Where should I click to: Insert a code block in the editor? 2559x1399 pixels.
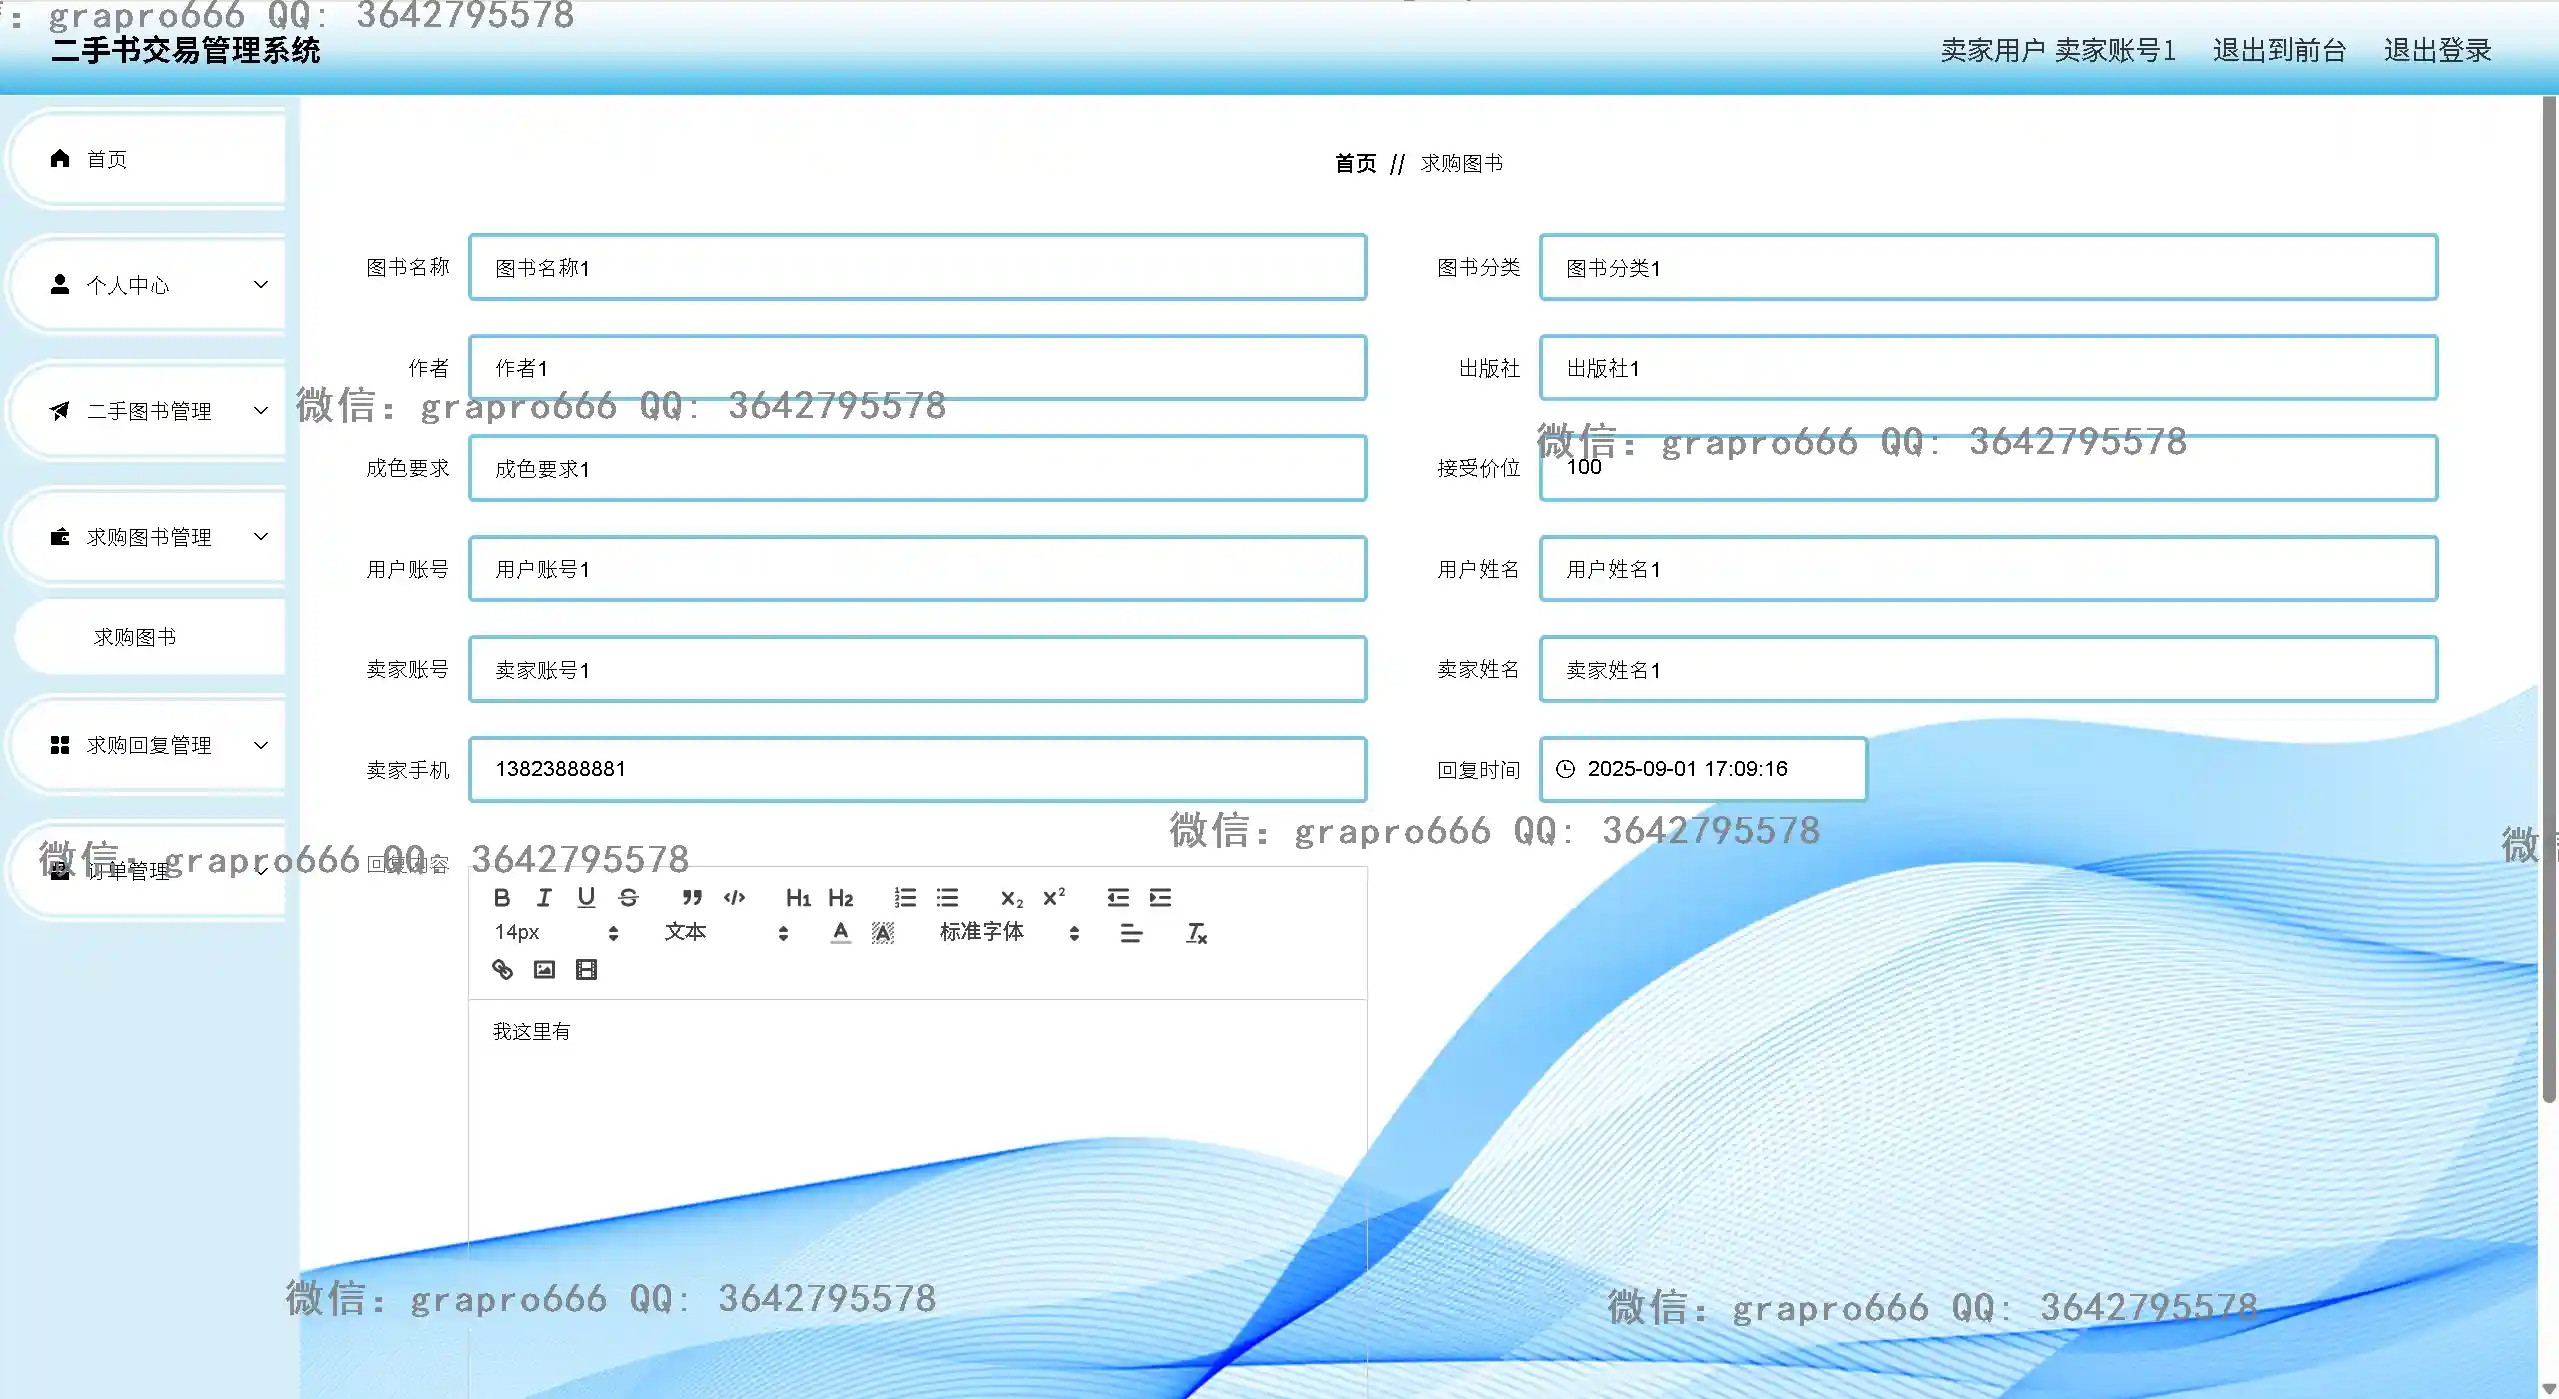(734, 897)
